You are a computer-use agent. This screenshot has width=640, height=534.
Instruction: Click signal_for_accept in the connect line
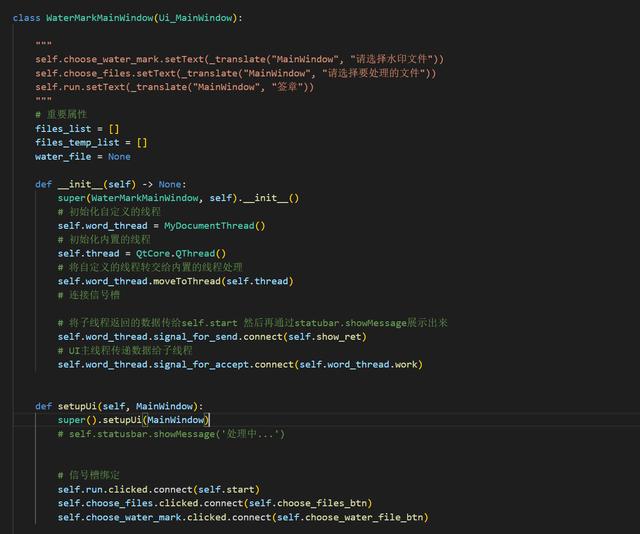(196, 364)
